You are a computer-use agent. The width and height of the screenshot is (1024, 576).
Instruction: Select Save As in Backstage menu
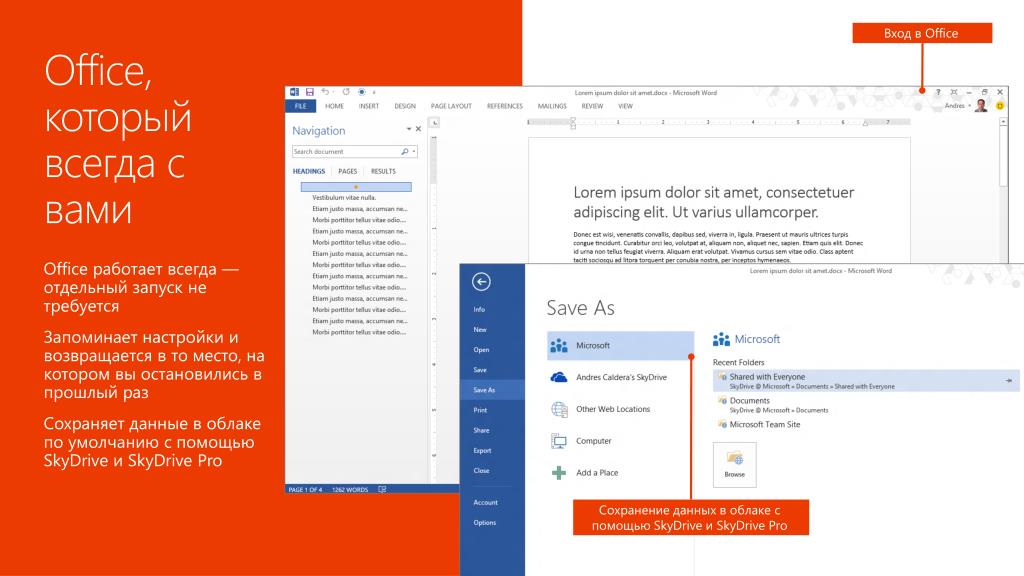[x=492, y=390]
